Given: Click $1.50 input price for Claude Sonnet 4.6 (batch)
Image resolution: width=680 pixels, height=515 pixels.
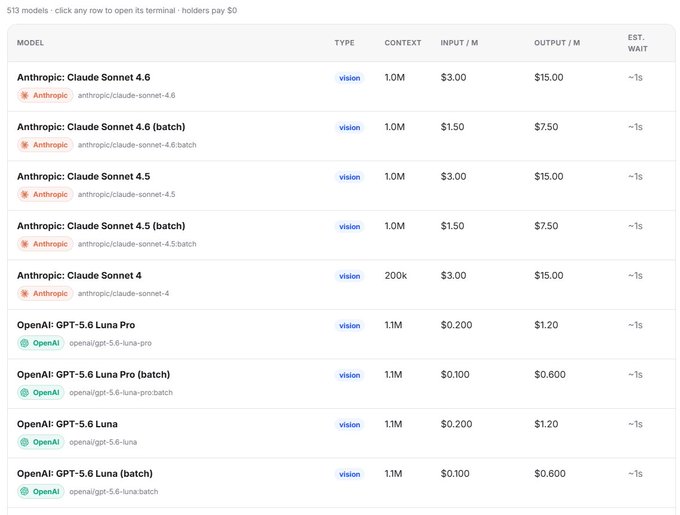Looking at the screenshot, I should [452, 127].
